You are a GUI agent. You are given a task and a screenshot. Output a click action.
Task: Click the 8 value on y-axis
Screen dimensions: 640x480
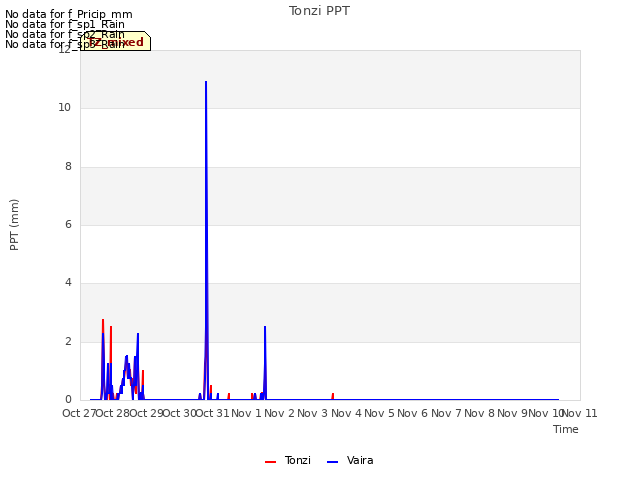point(68,167)
